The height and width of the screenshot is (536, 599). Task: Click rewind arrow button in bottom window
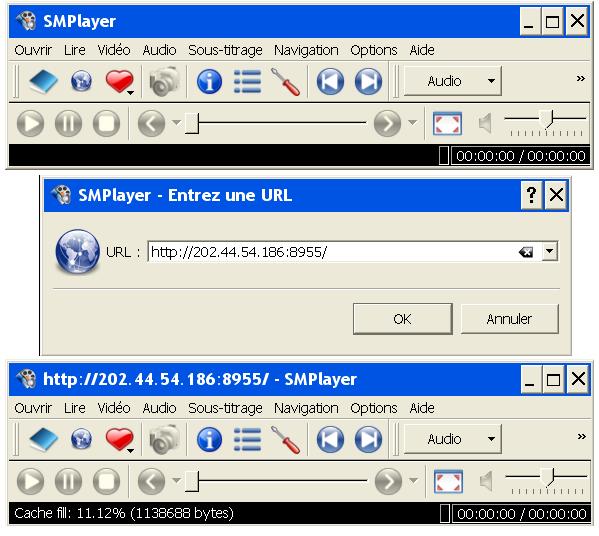click(151, 481)
